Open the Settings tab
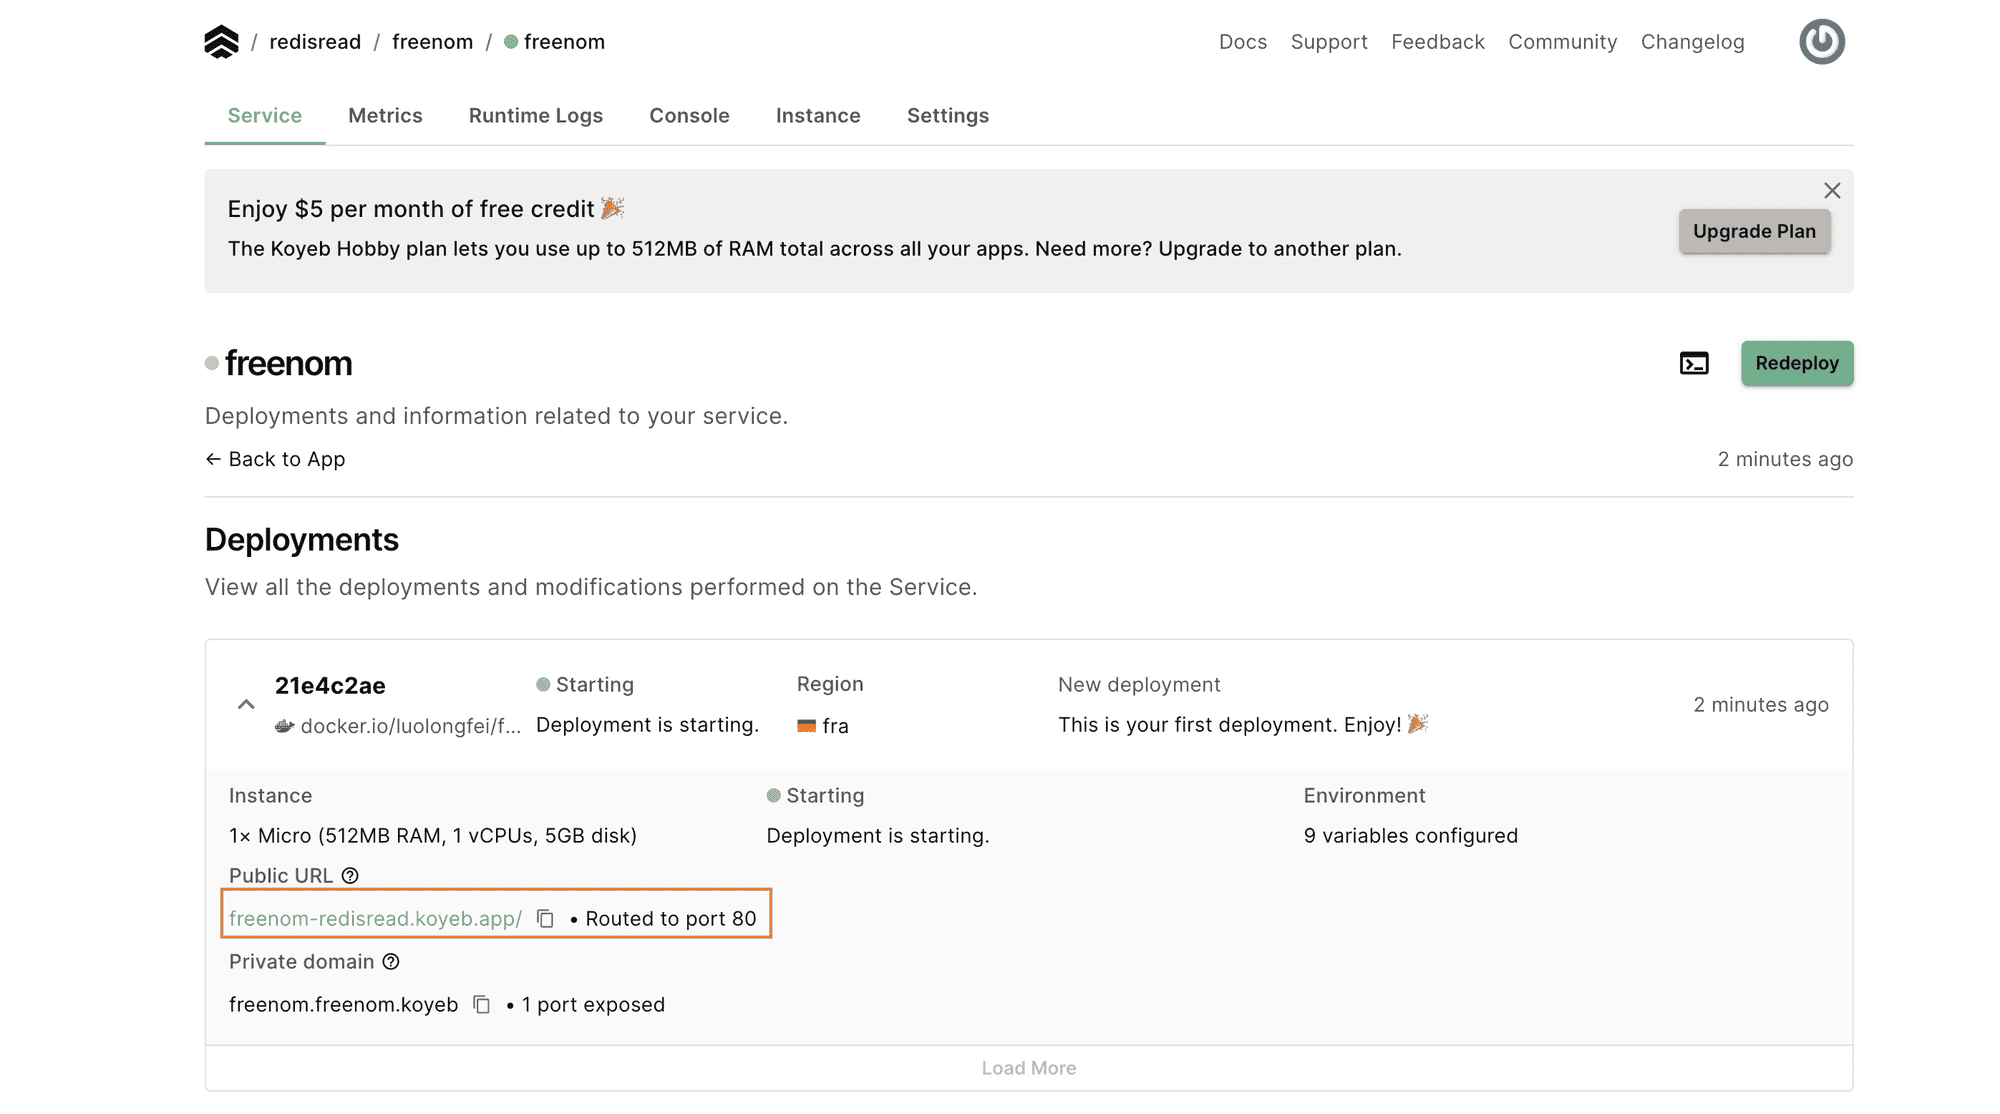This screenshot has height=1114, width=2000. (x=948, y=115)
